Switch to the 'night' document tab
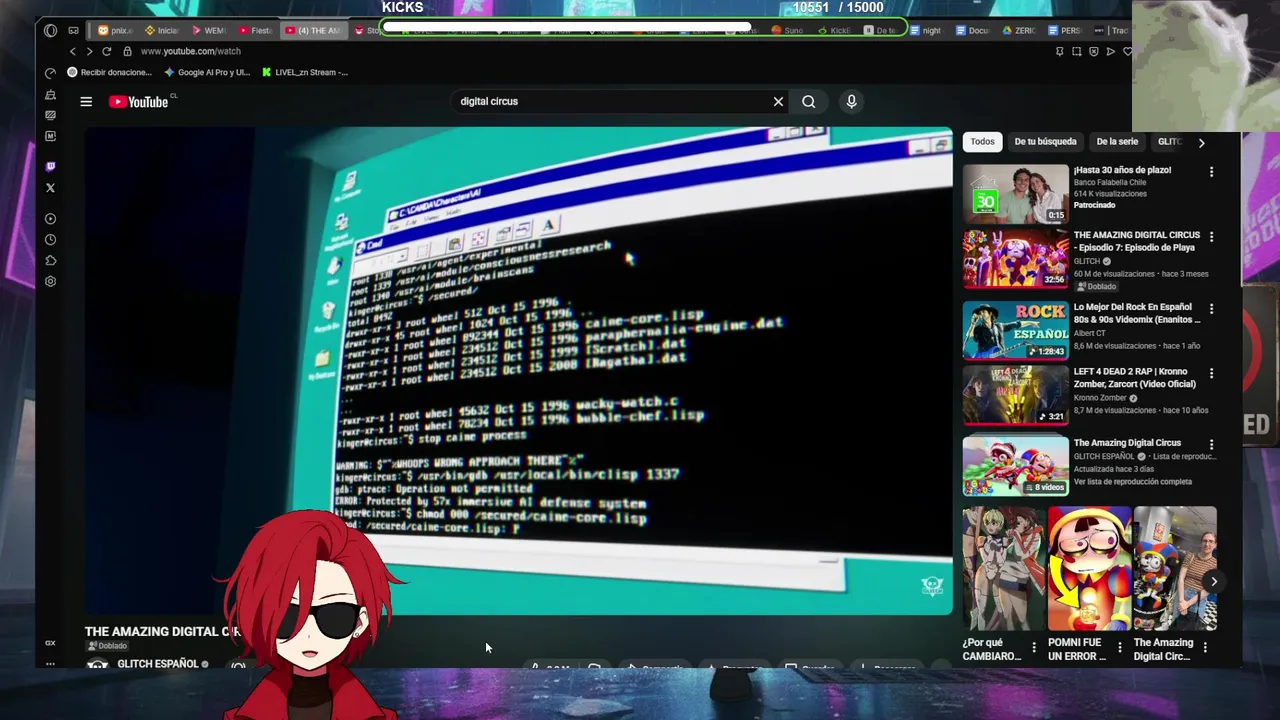The width and height of the screenshot is (1280, 720). [926, 30]
